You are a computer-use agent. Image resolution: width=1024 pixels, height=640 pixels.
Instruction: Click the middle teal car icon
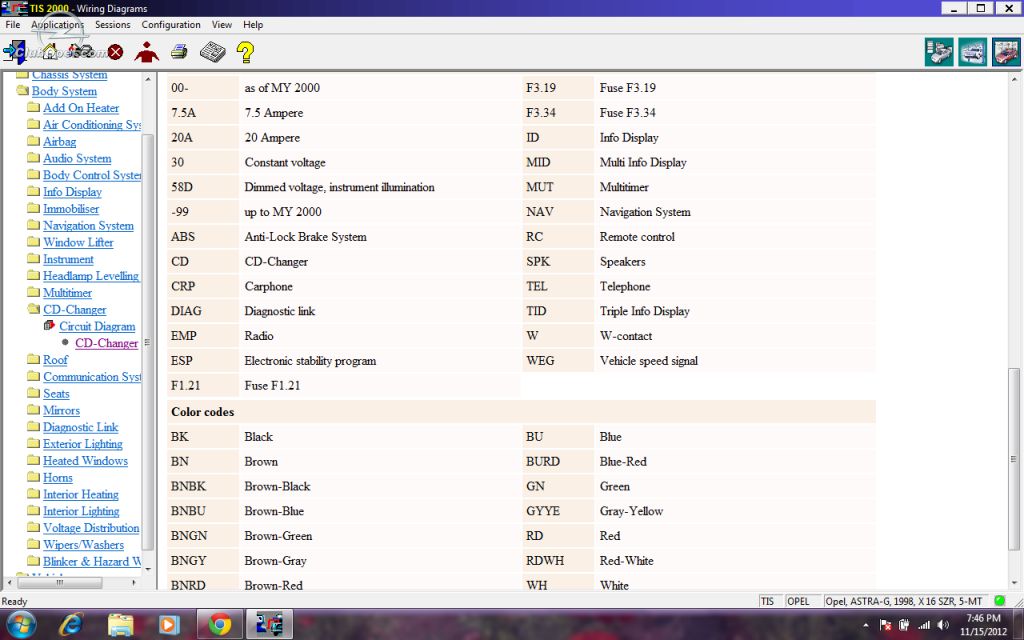pyautogui.click(x=972, y=52)
